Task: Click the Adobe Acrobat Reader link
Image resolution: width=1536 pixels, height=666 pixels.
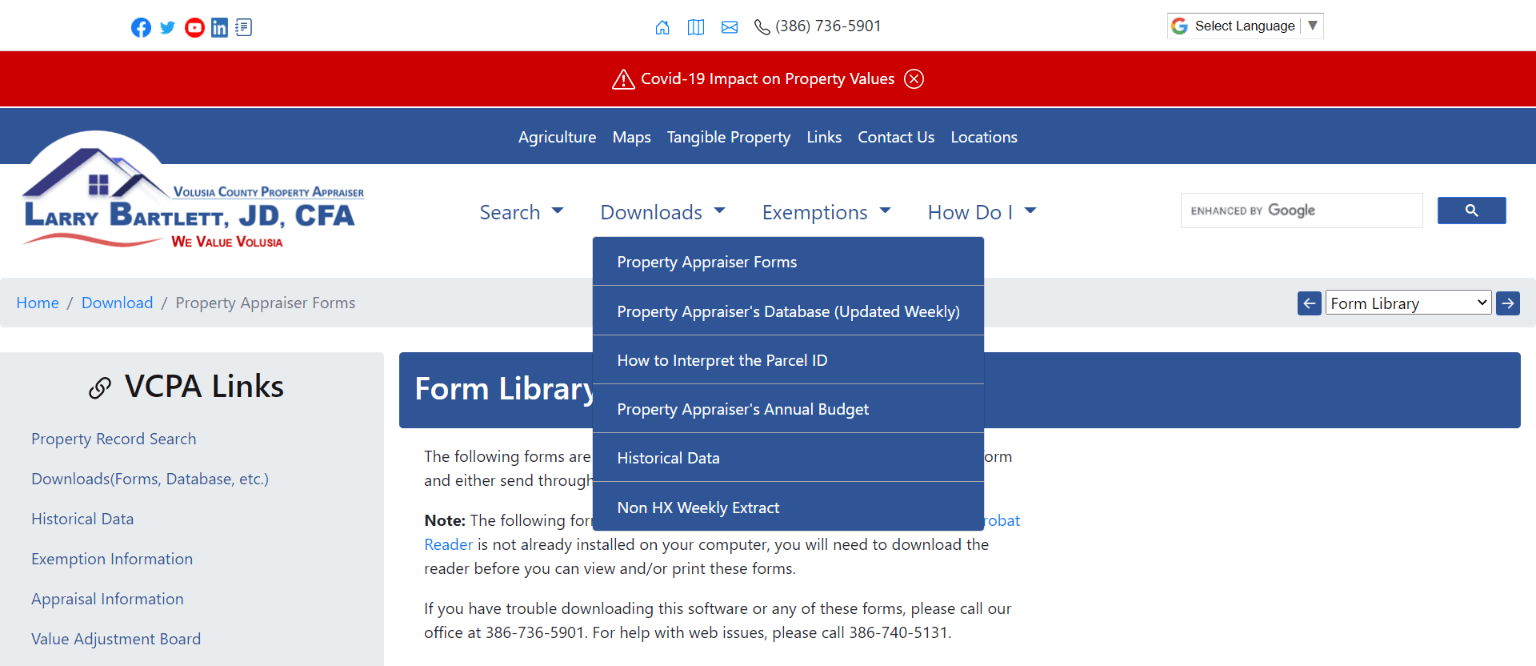Action: (448, 544)
